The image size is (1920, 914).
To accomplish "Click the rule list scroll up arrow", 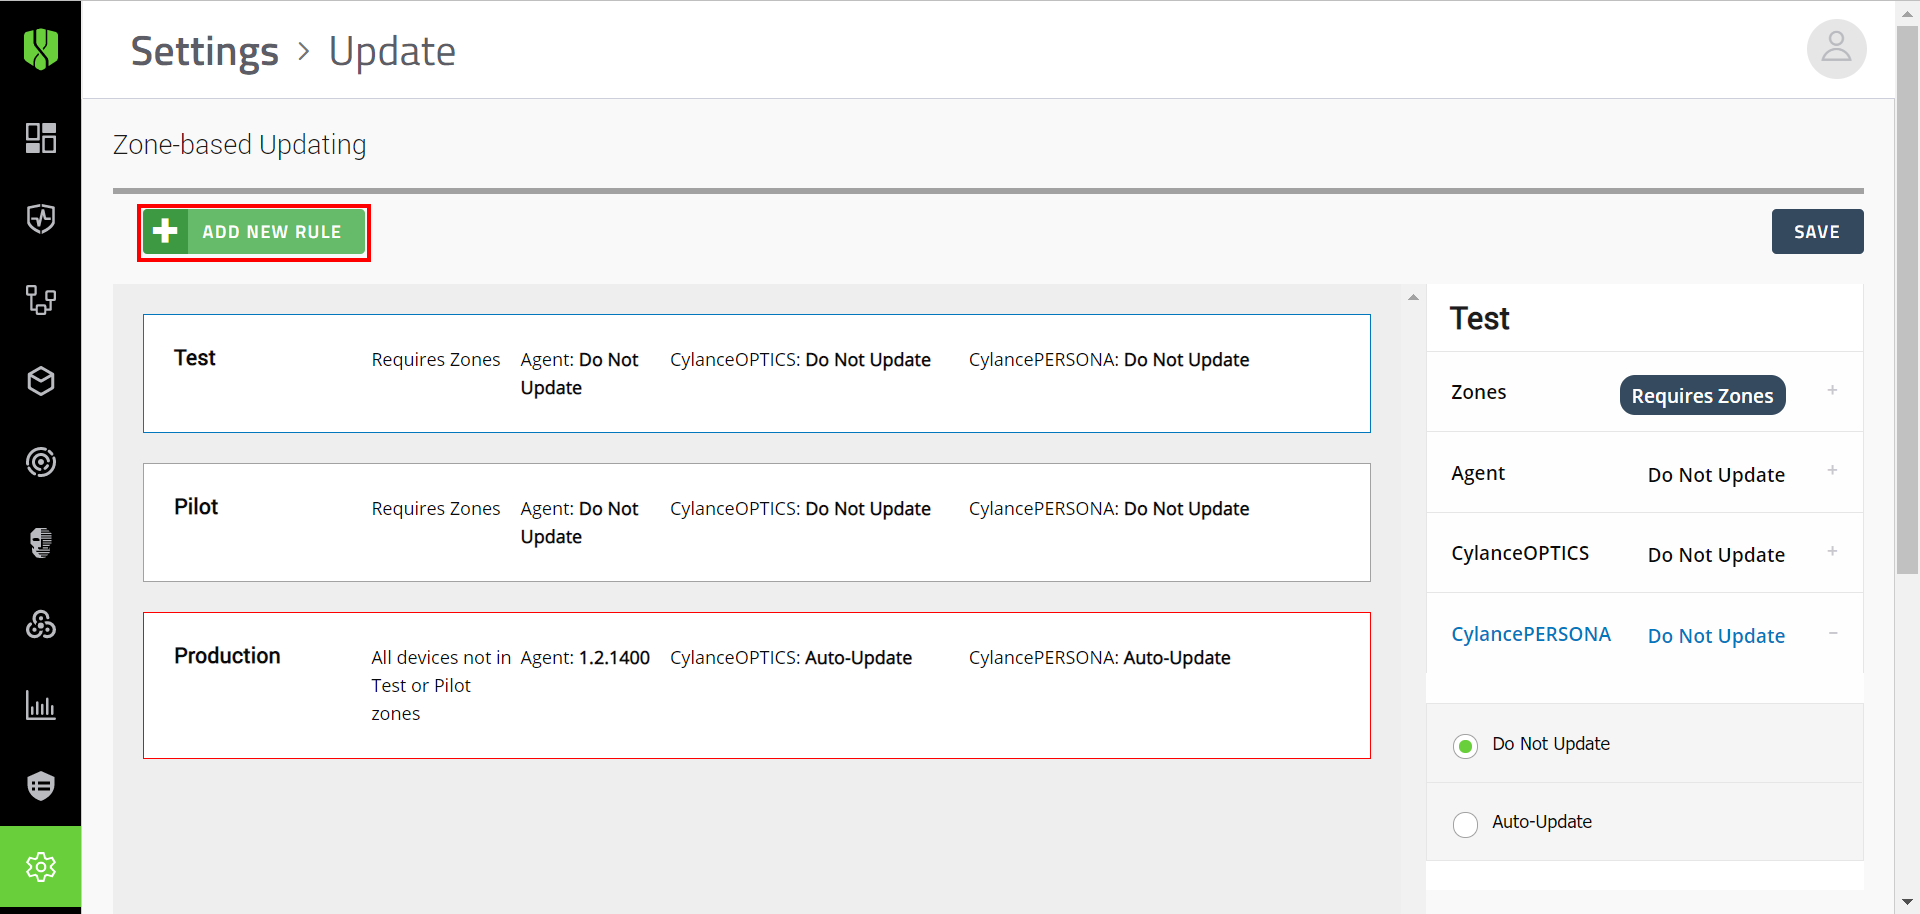I will click(1413, 297).
